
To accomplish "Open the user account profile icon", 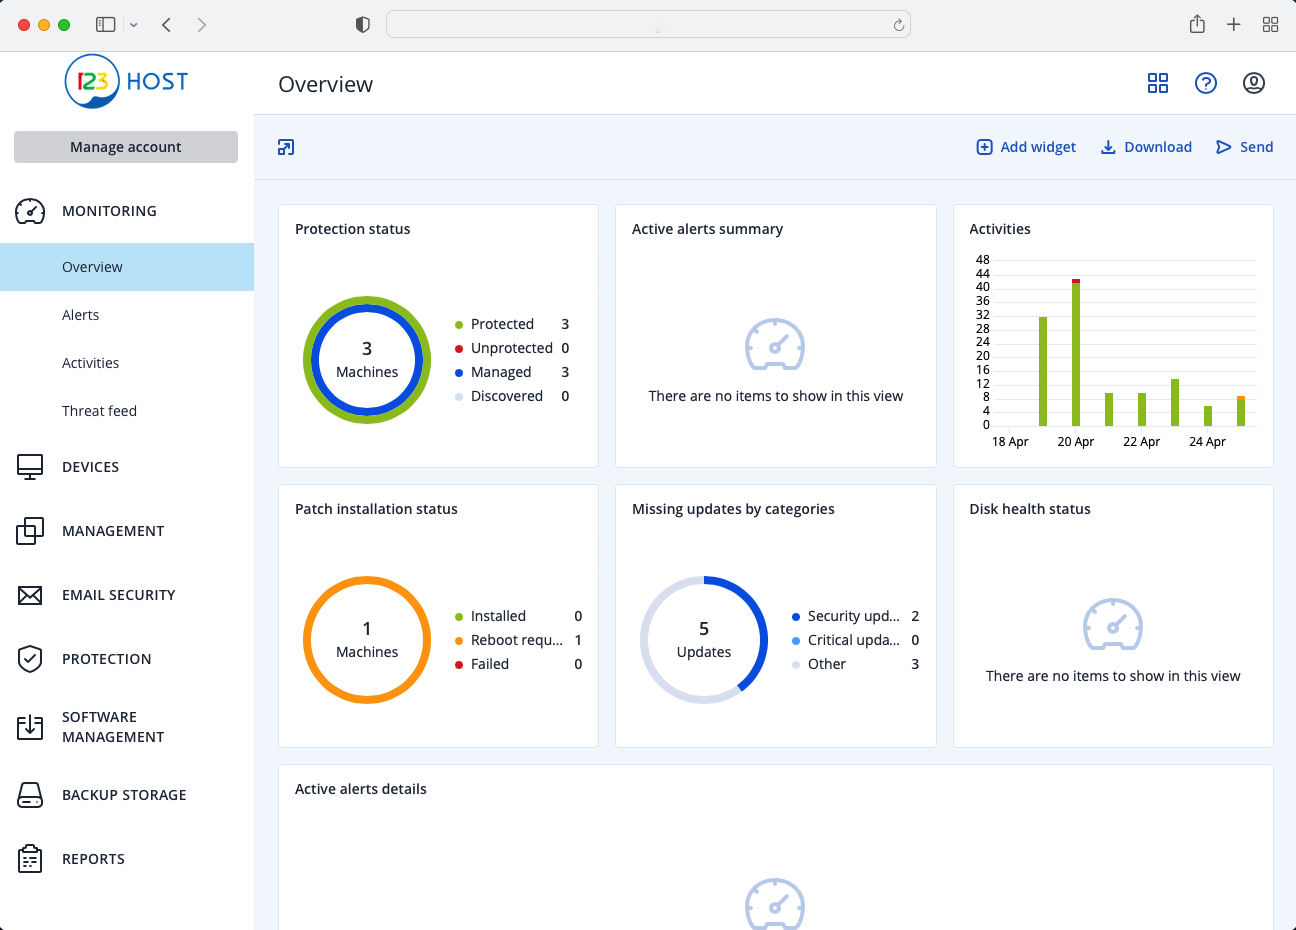I will (x=1253, y=83).
